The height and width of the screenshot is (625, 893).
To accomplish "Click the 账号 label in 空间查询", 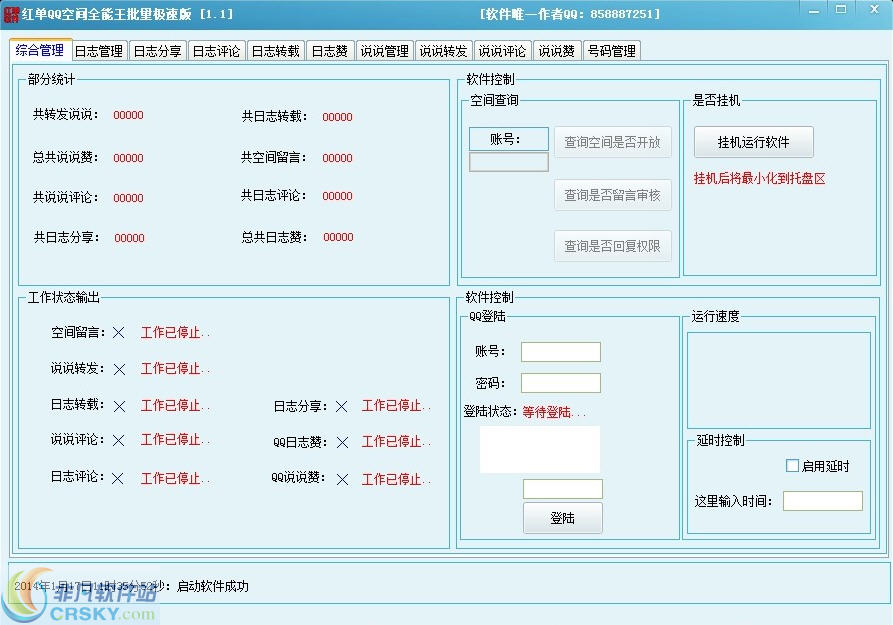I will coord(509,139).
